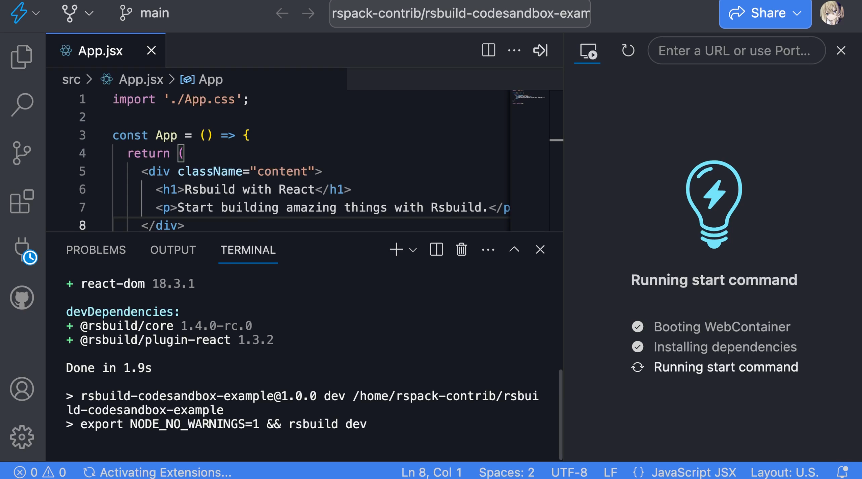Create a new terminal with plus icon
The height and width of the screenshot is (479, 862).
[396, 250]
